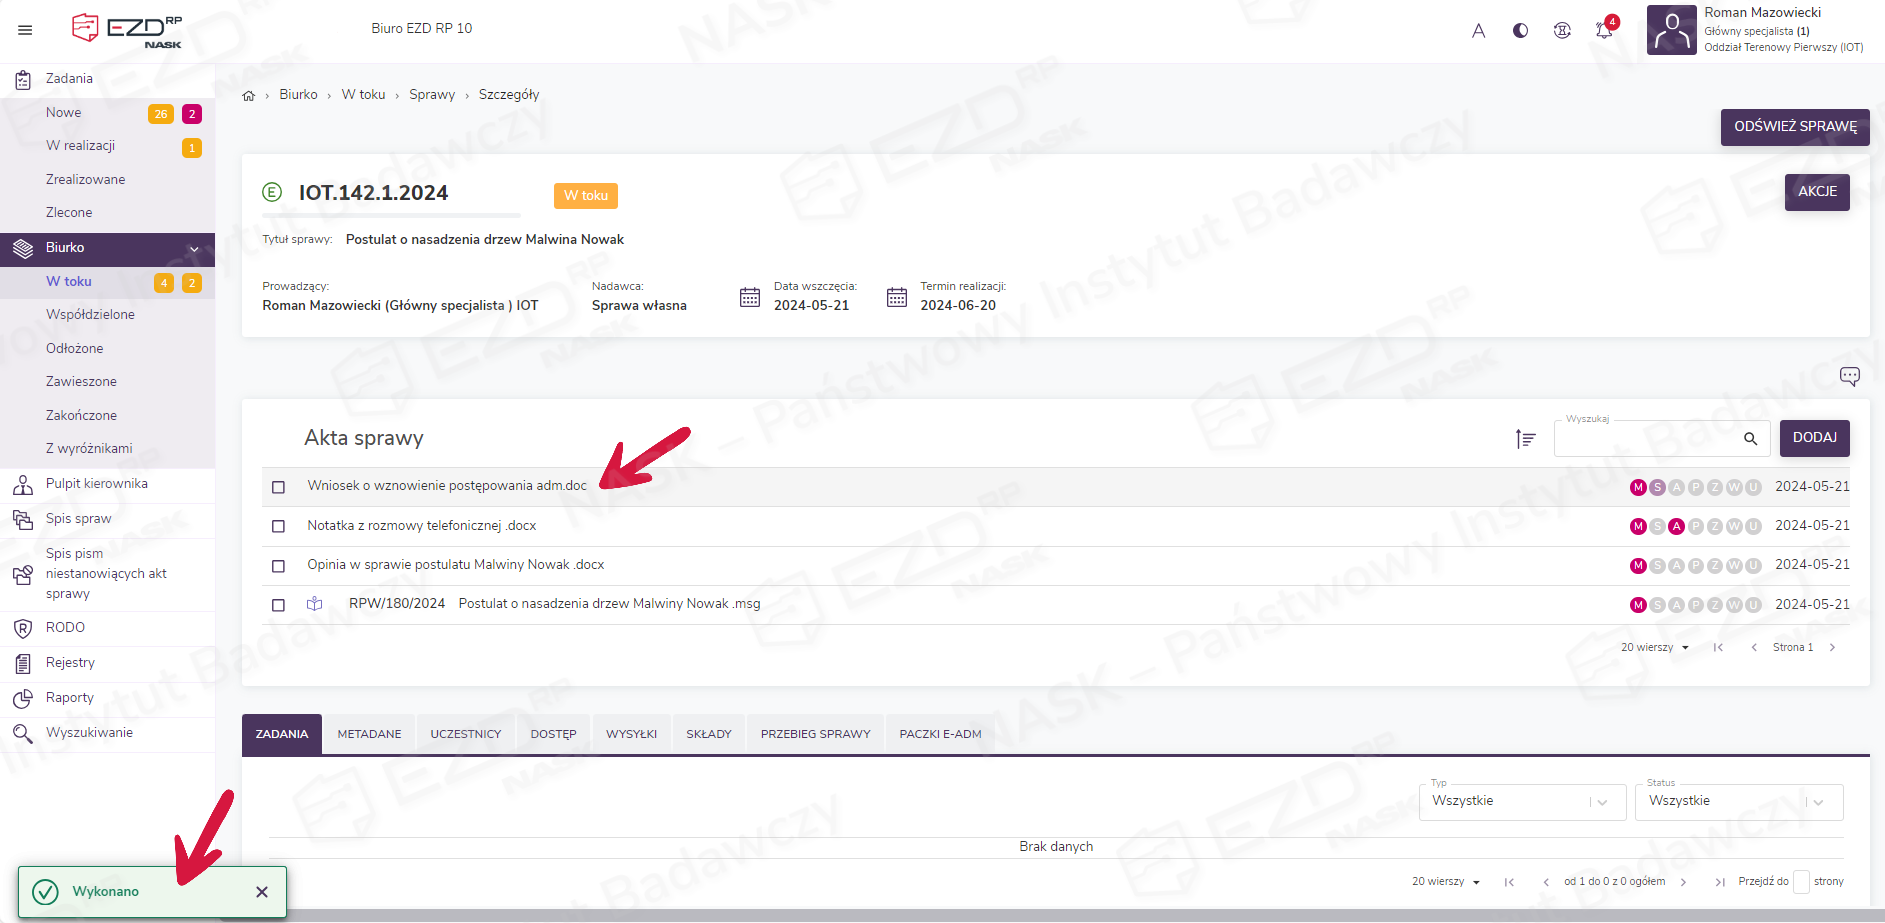
Task: Check the box for Wniosek o wznowienie postępowania
Action: tap(279, 487)
